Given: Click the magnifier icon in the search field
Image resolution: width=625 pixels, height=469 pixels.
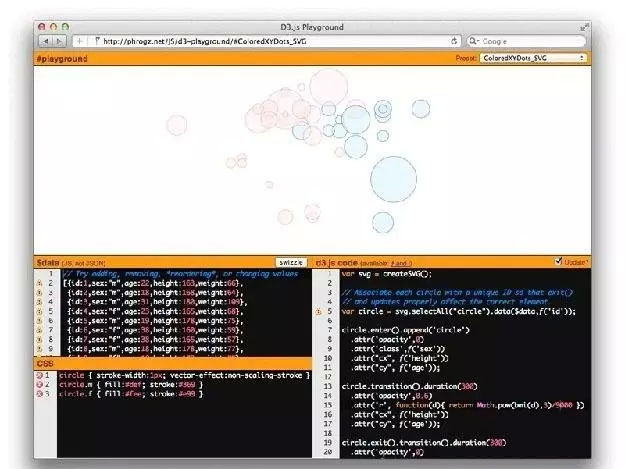Looking at the screenshot, I should pos(473,41).
